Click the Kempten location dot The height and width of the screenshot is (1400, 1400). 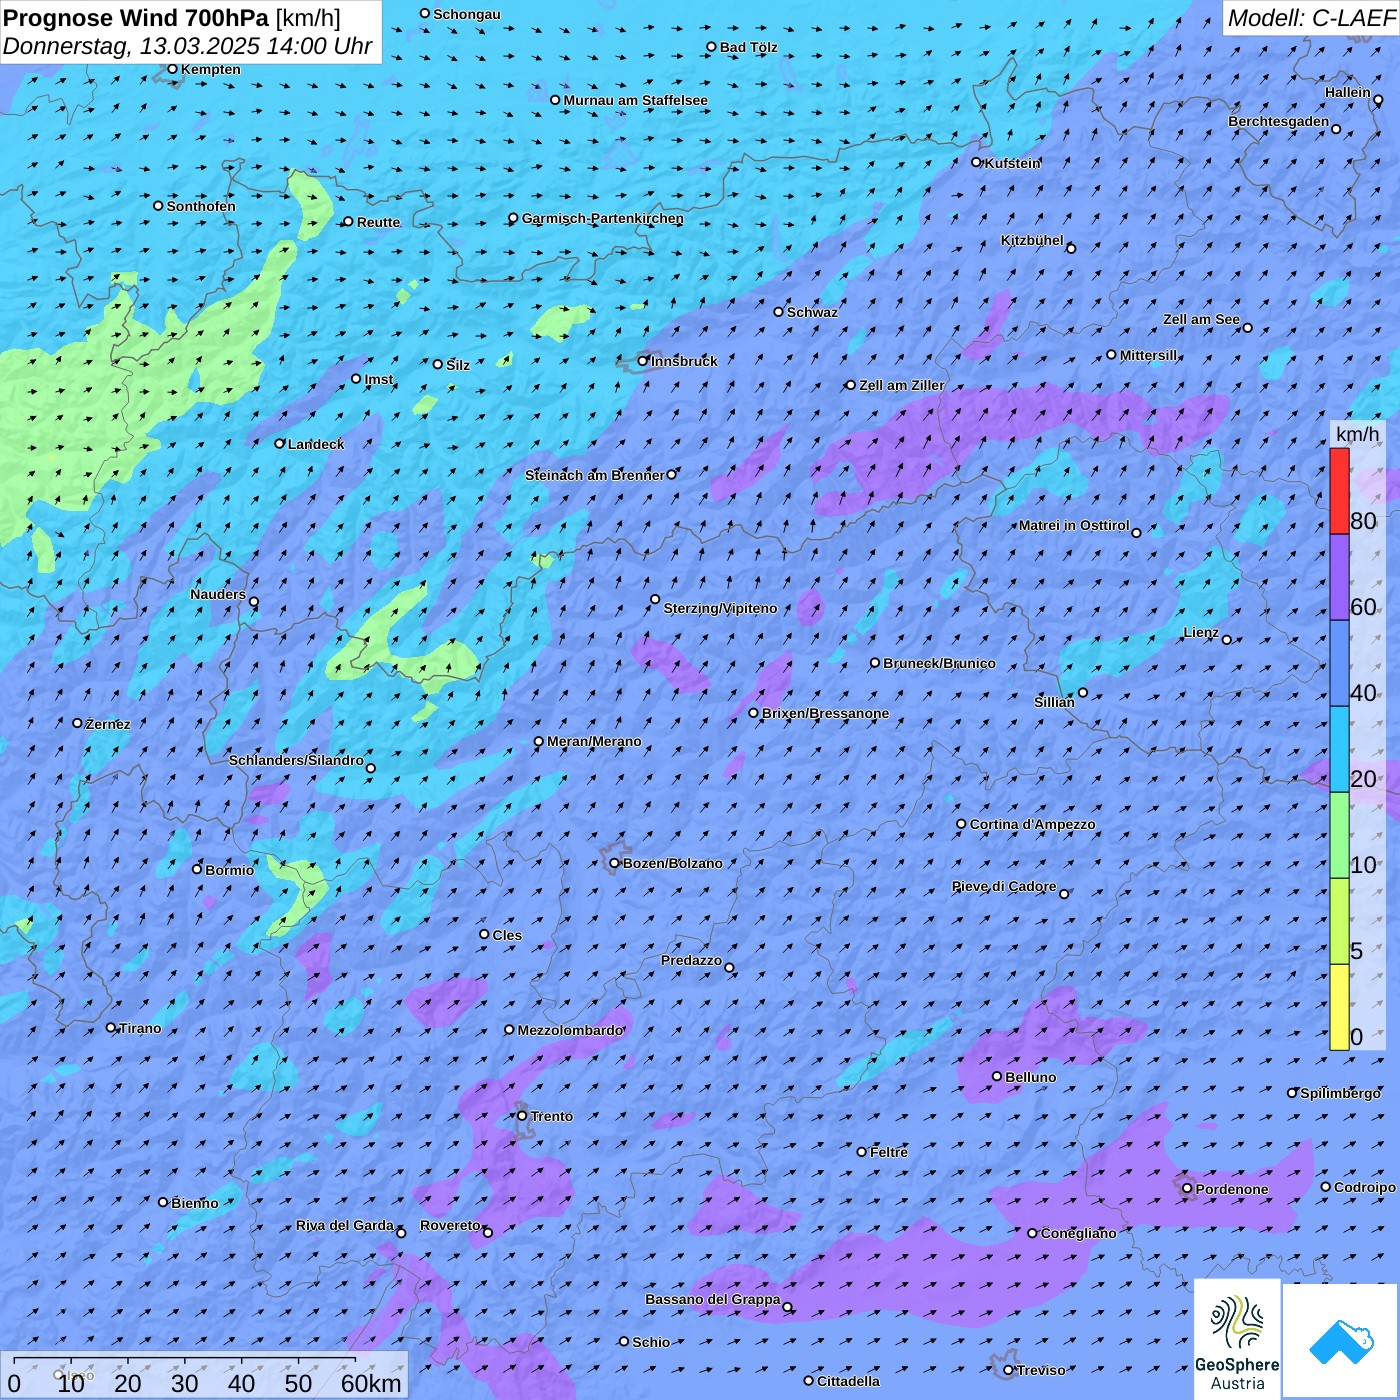[172, 69]
